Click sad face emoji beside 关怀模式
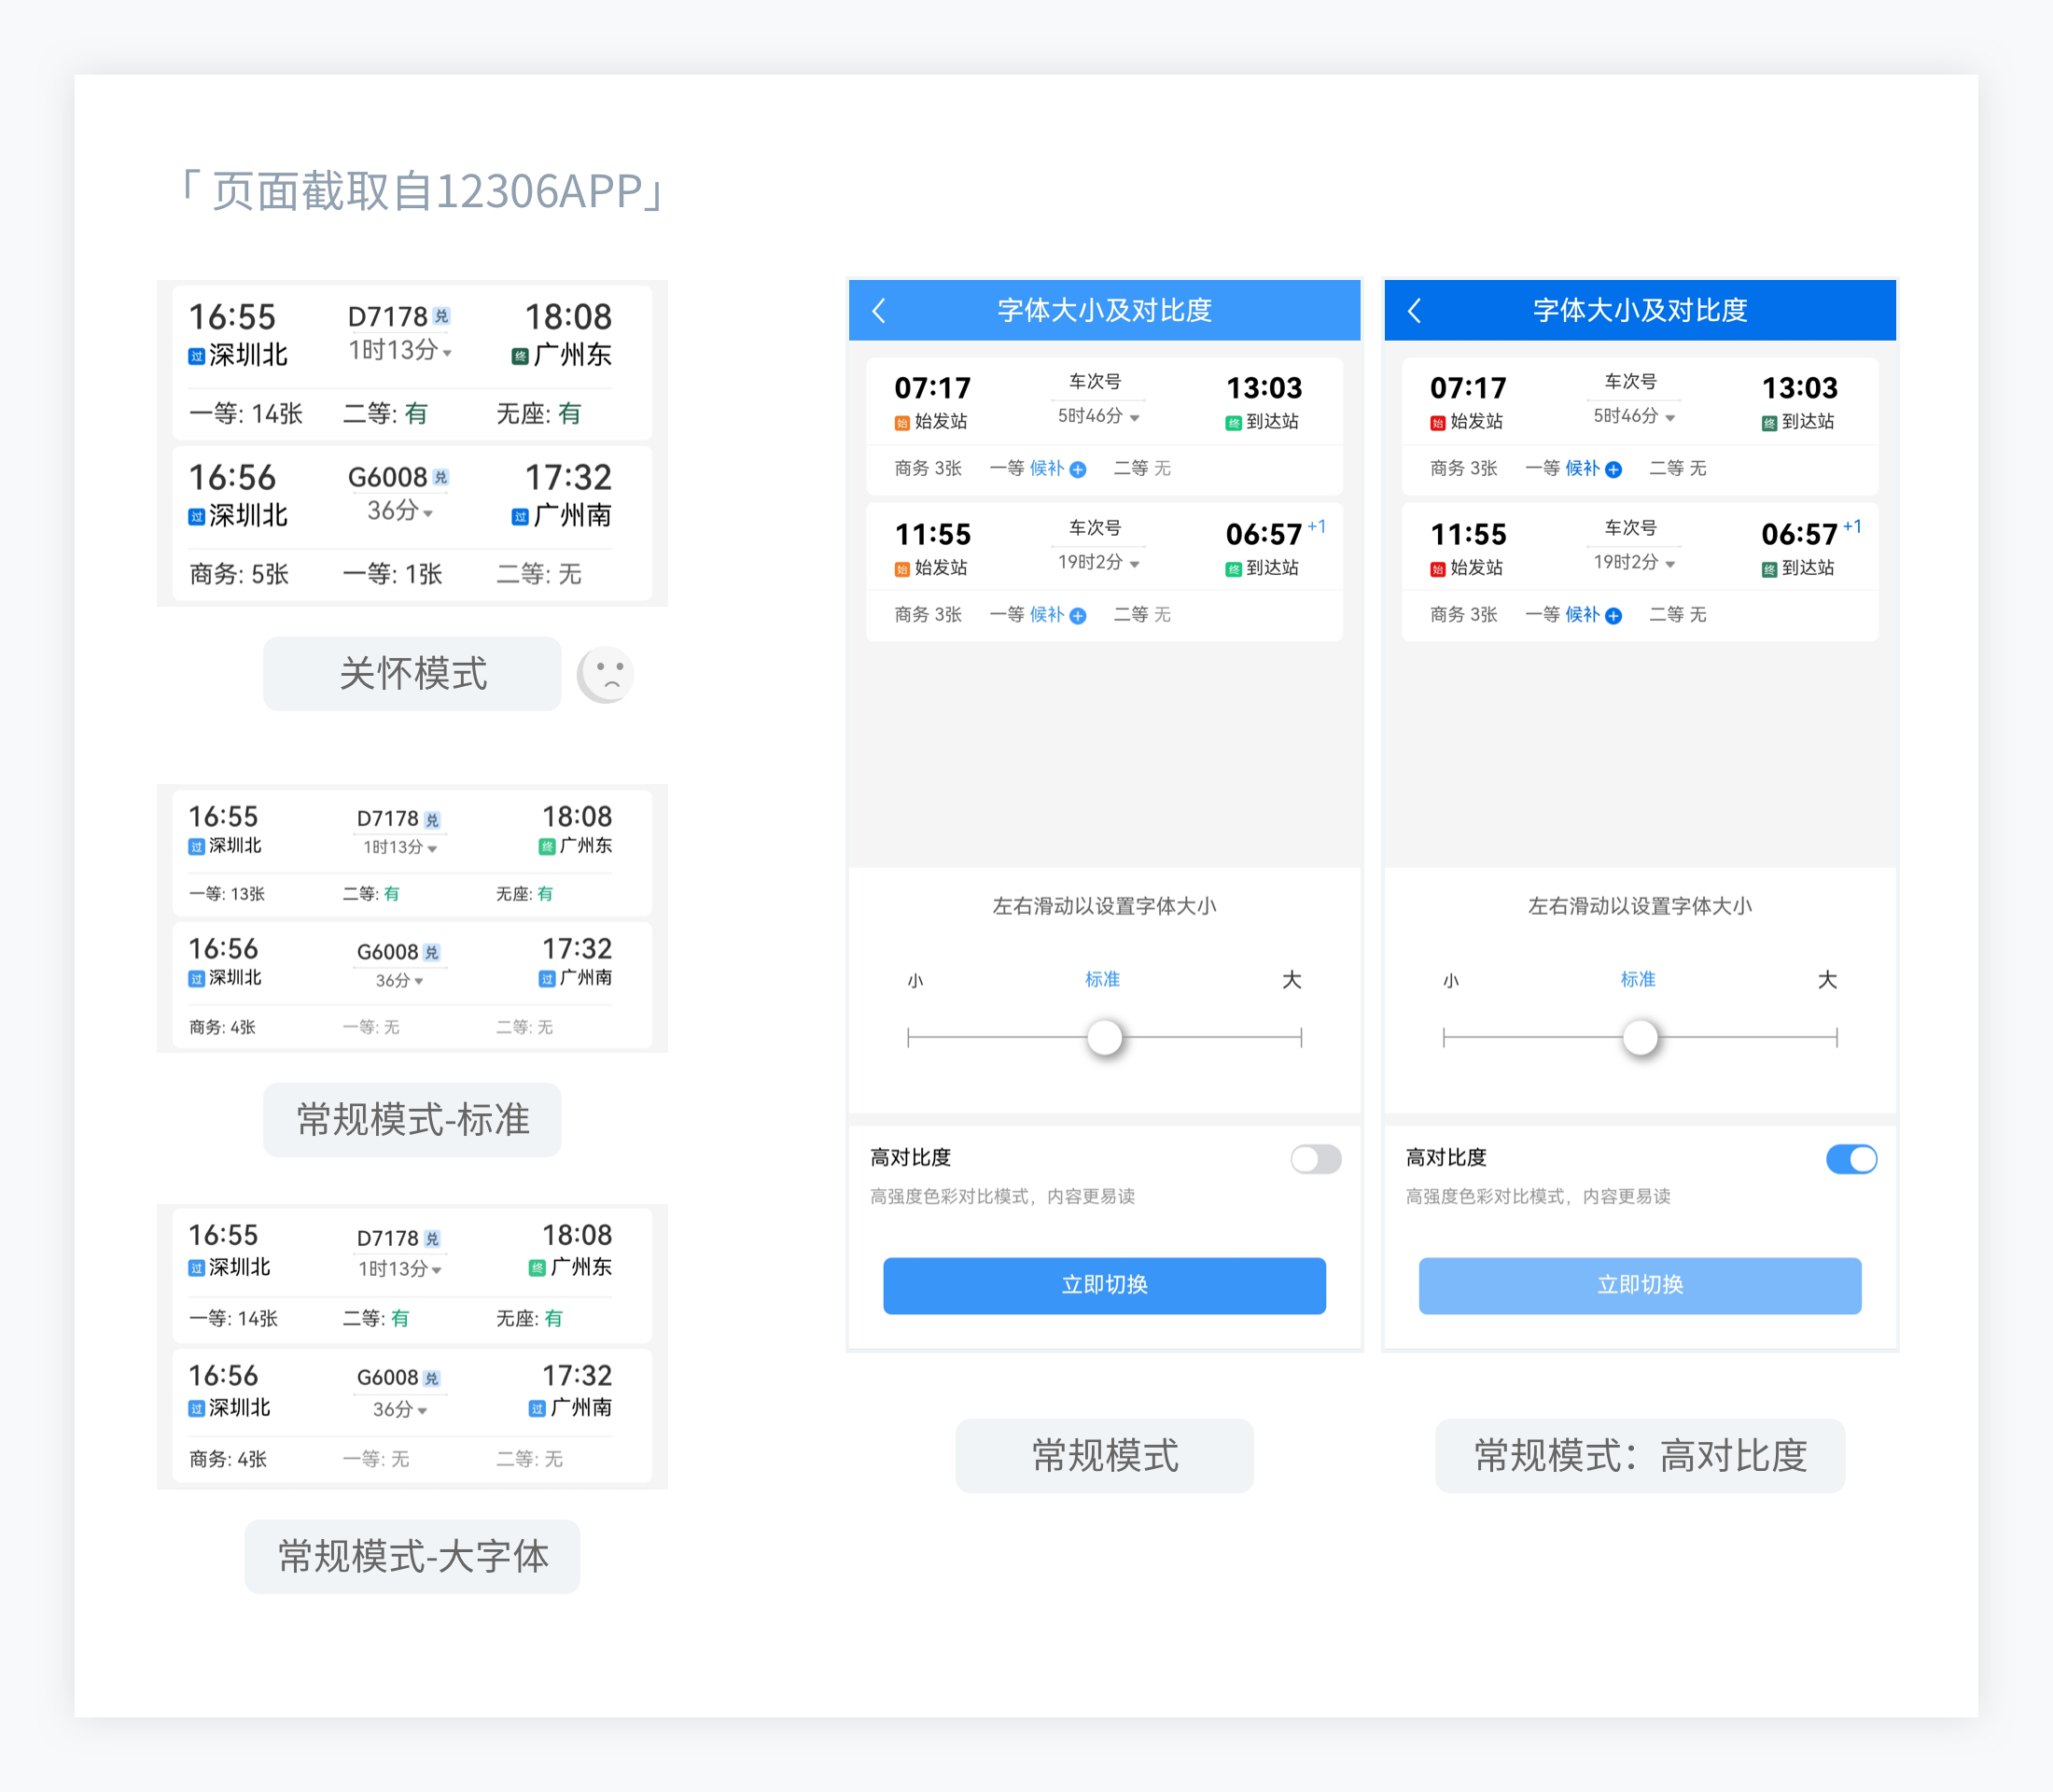Image resolution: width=2053 pixels, height=1792 pixels. click(x=606, y=674)
